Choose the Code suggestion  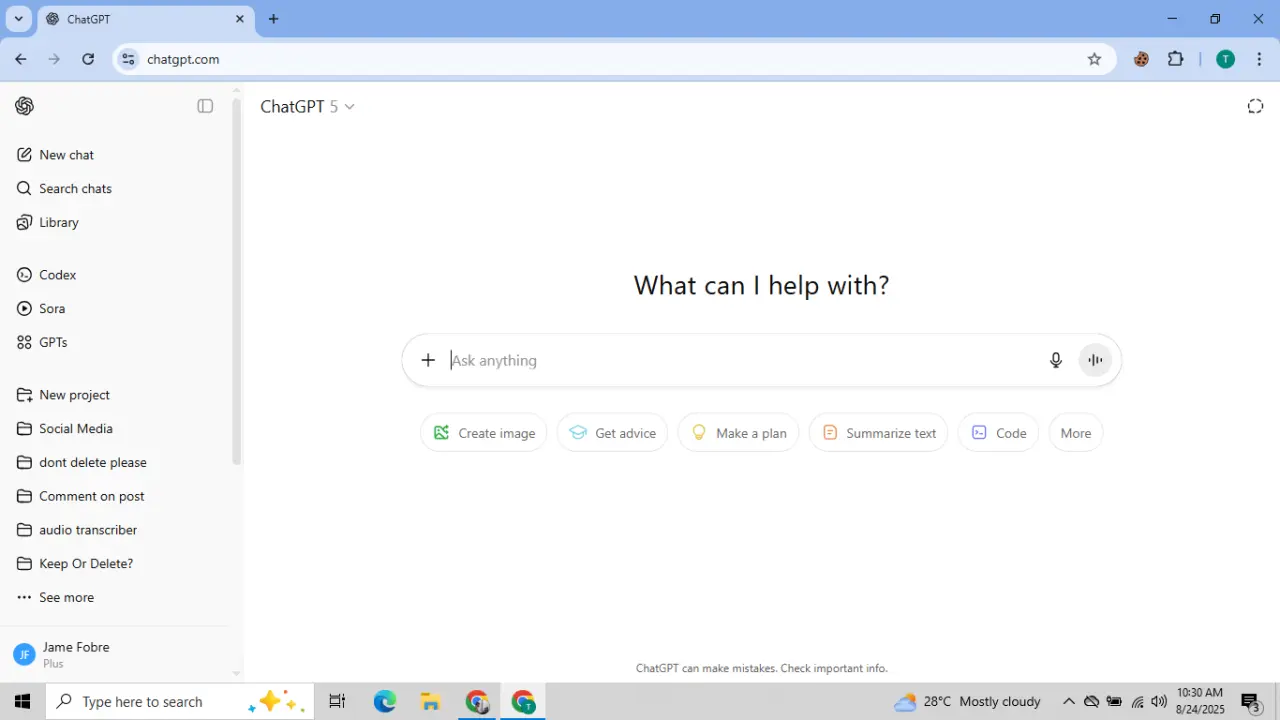998,433
